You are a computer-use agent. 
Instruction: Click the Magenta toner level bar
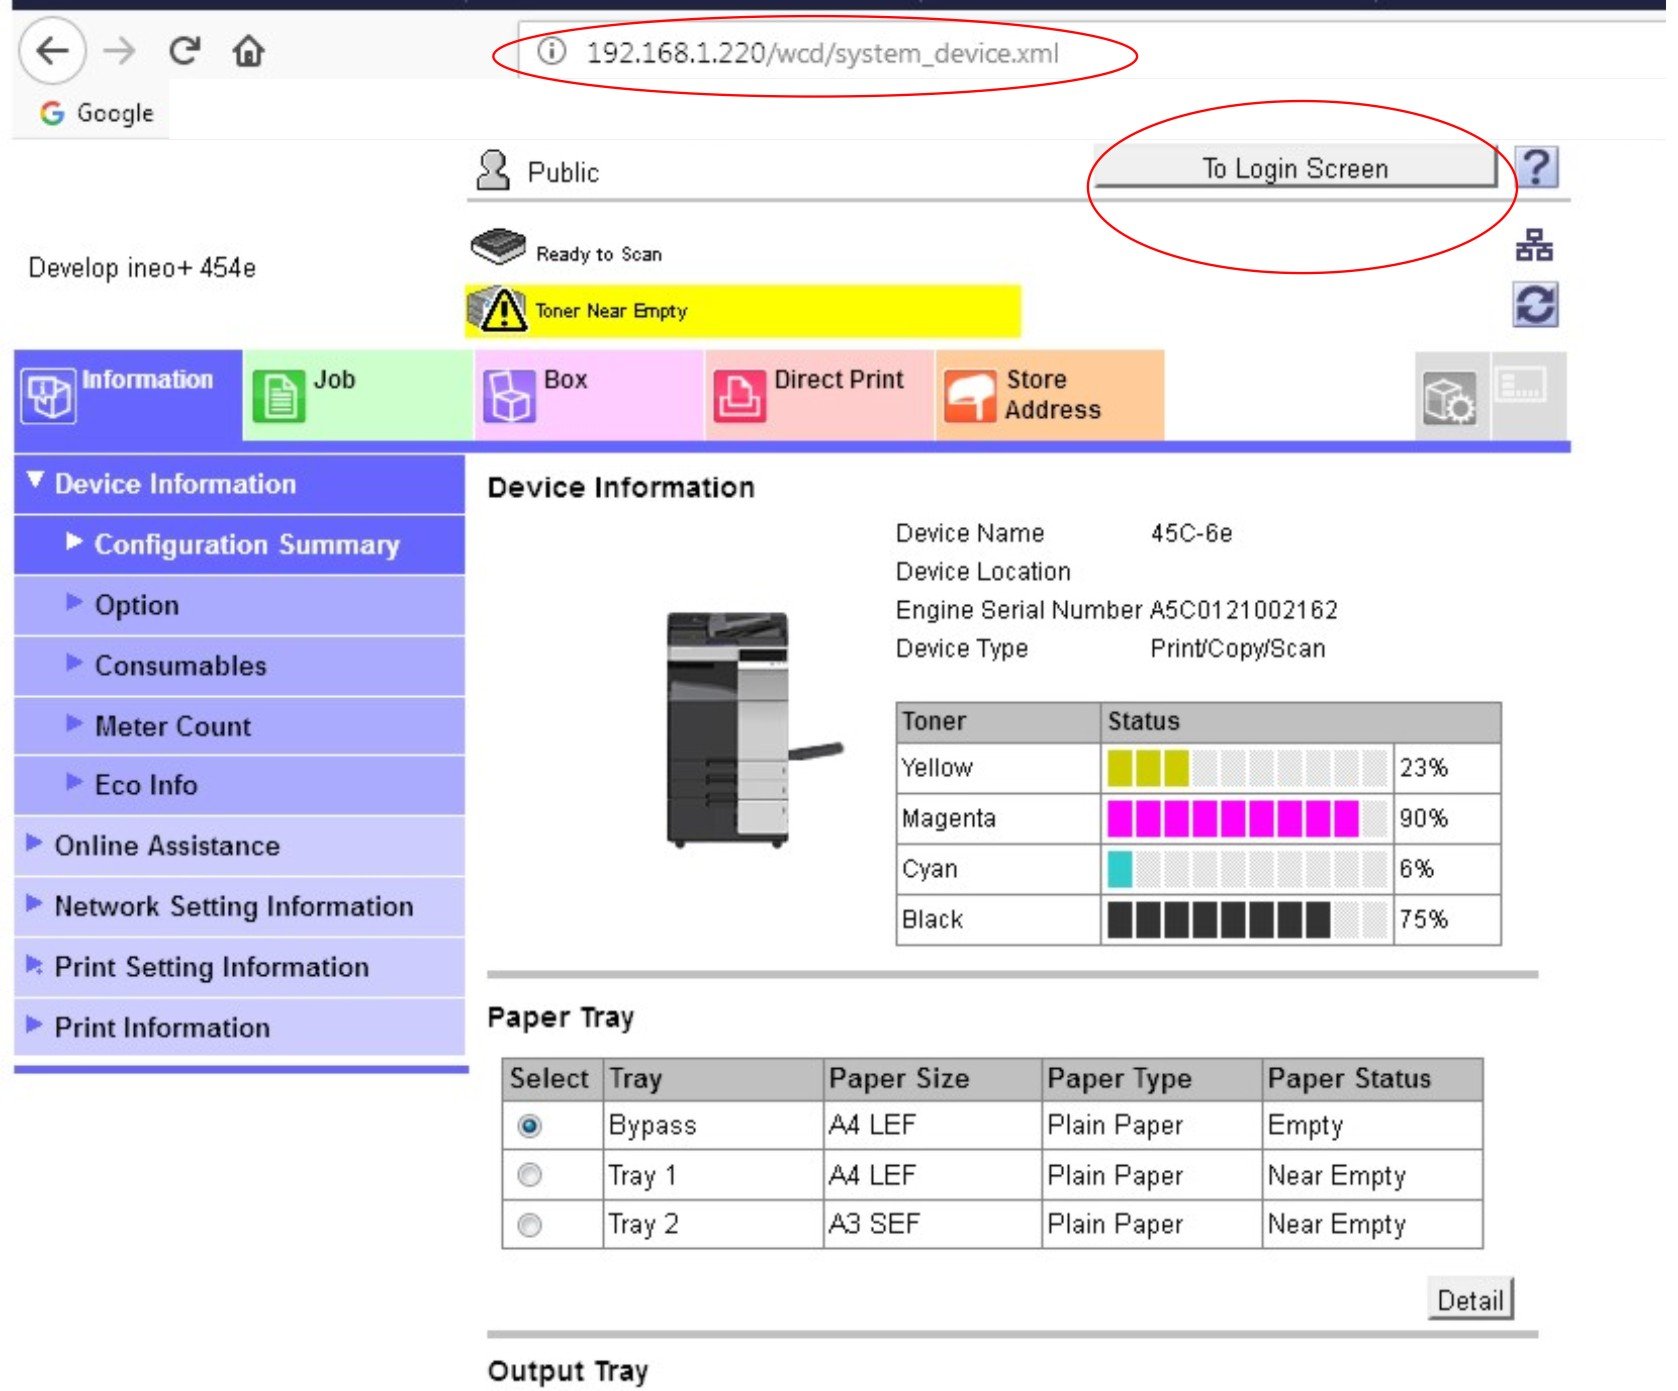(1246, 819)
